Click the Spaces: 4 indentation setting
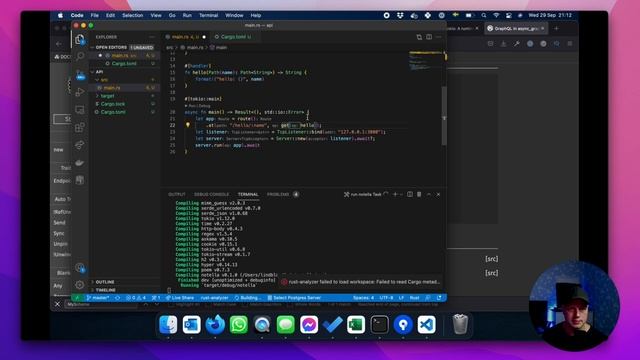 click(363, 298)
